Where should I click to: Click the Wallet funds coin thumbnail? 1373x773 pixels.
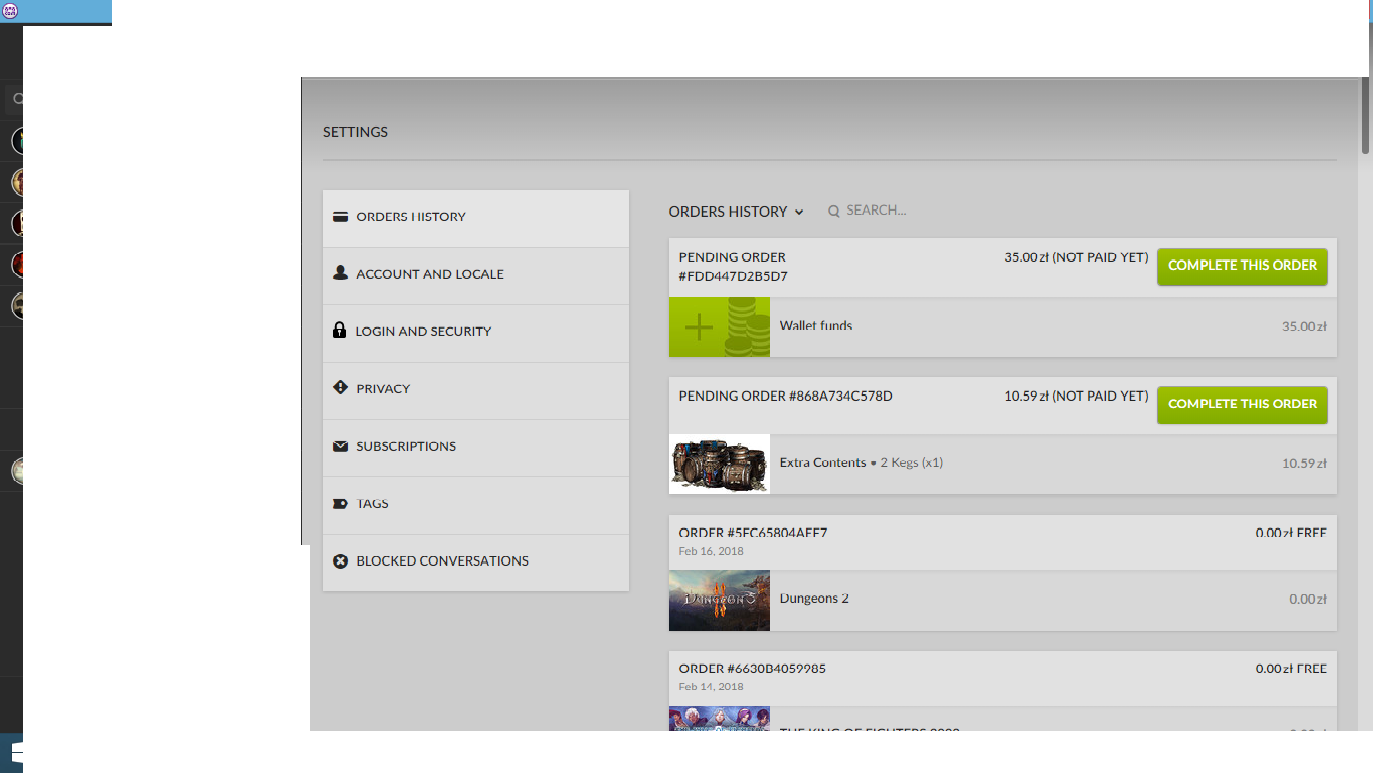pyautogui.click(x=719, y=327)
